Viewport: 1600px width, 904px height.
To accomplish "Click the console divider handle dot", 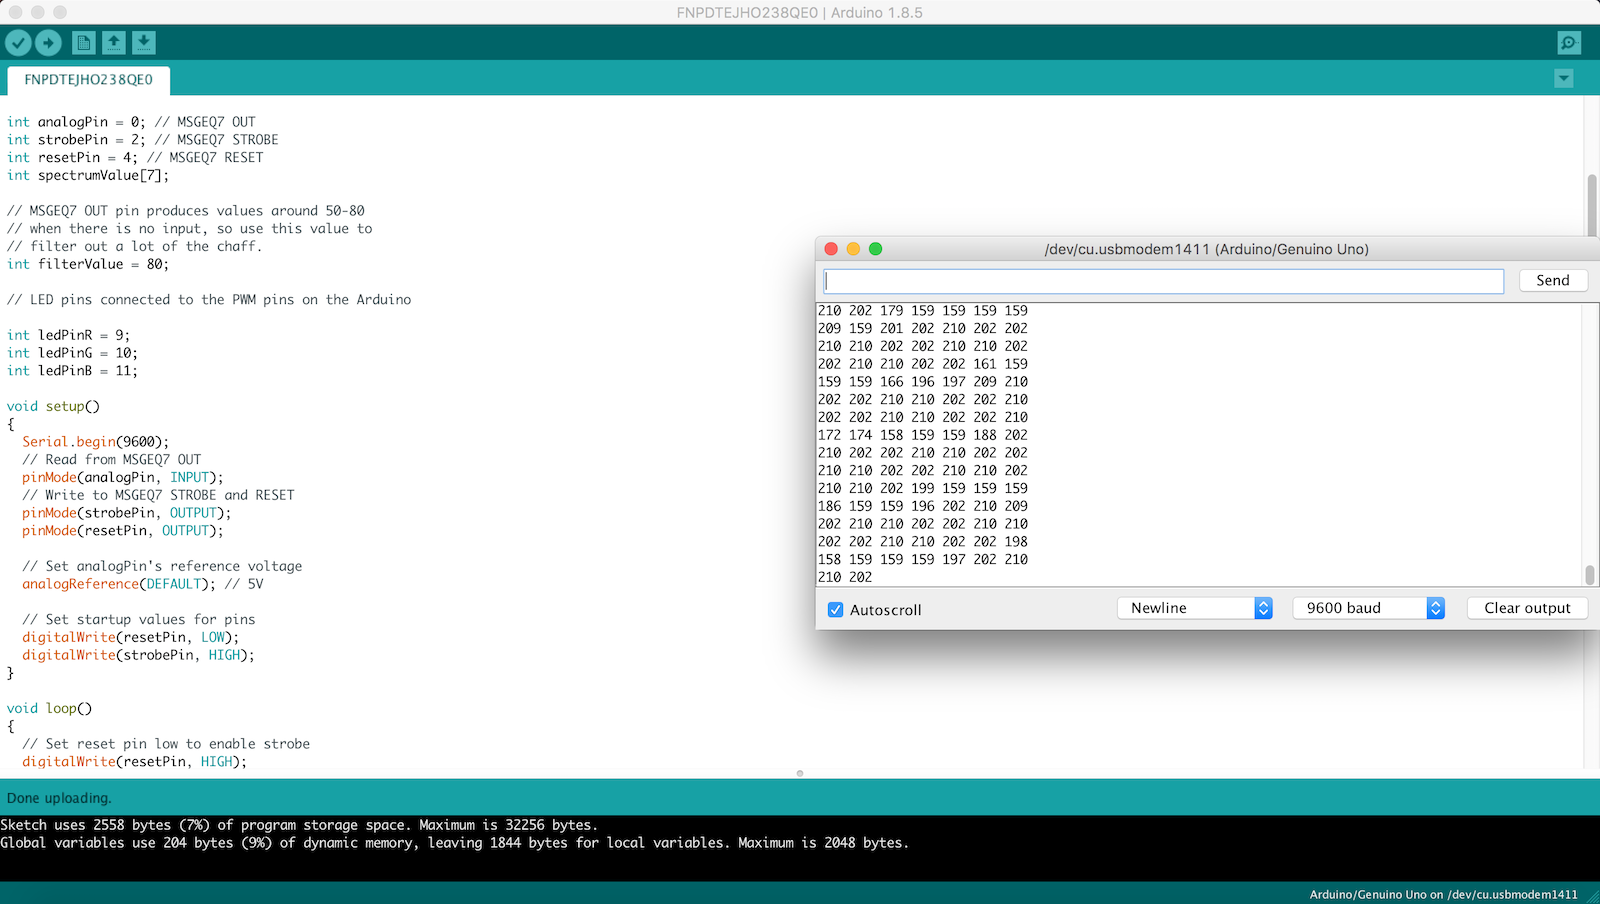I will 800,773.
